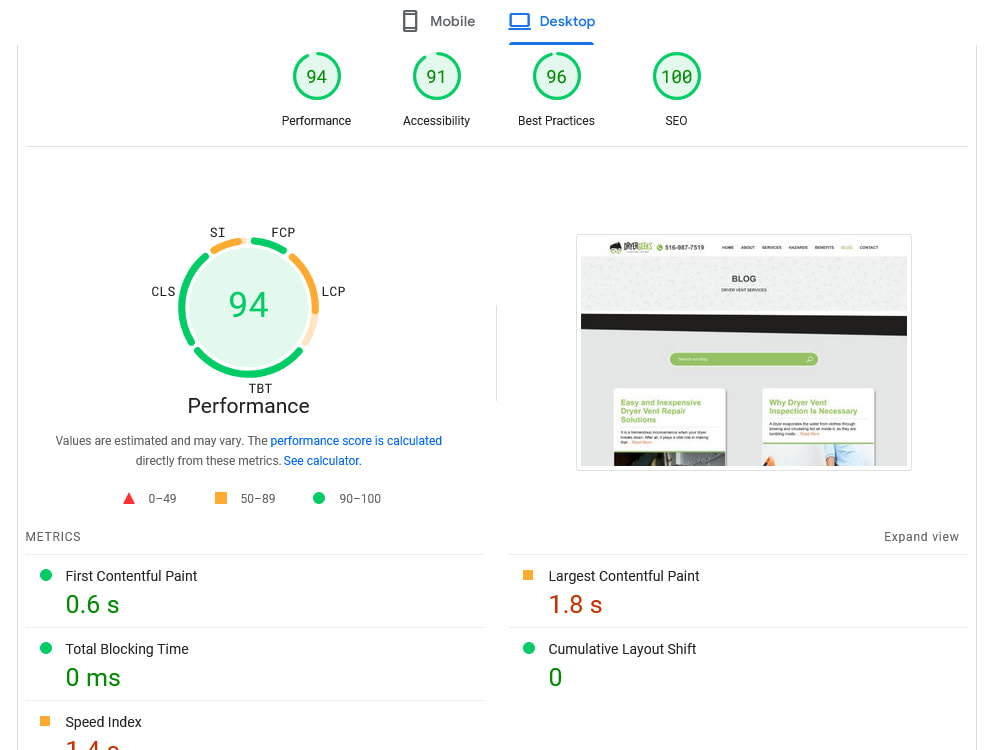Click the Accessibility score circle showing 91
1000x750 pixels.
436,75
